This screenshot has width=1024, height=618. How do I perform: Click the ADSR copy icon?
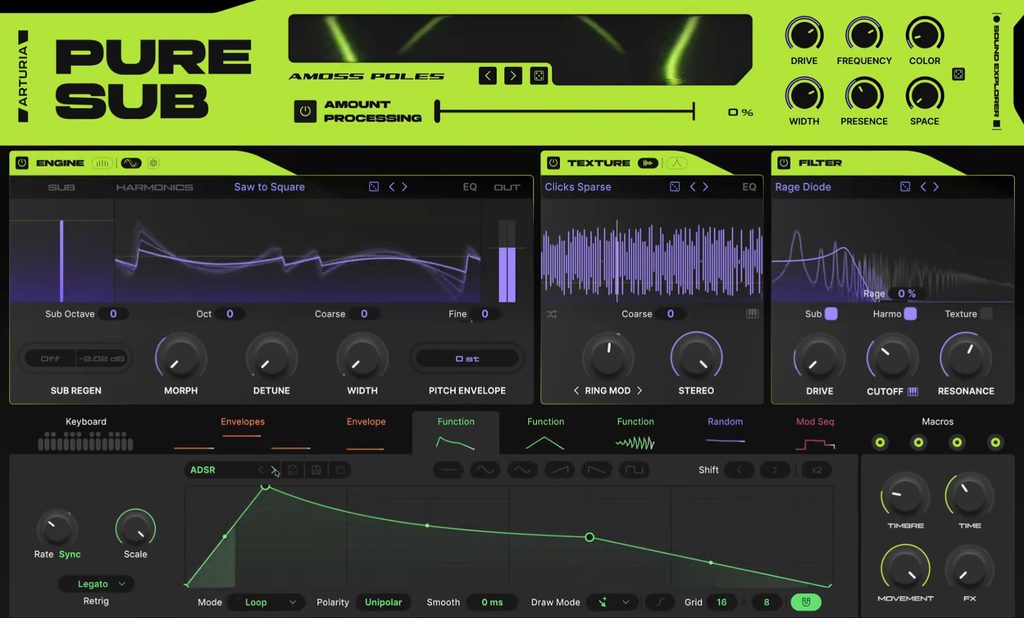click(x=340, y=470)
